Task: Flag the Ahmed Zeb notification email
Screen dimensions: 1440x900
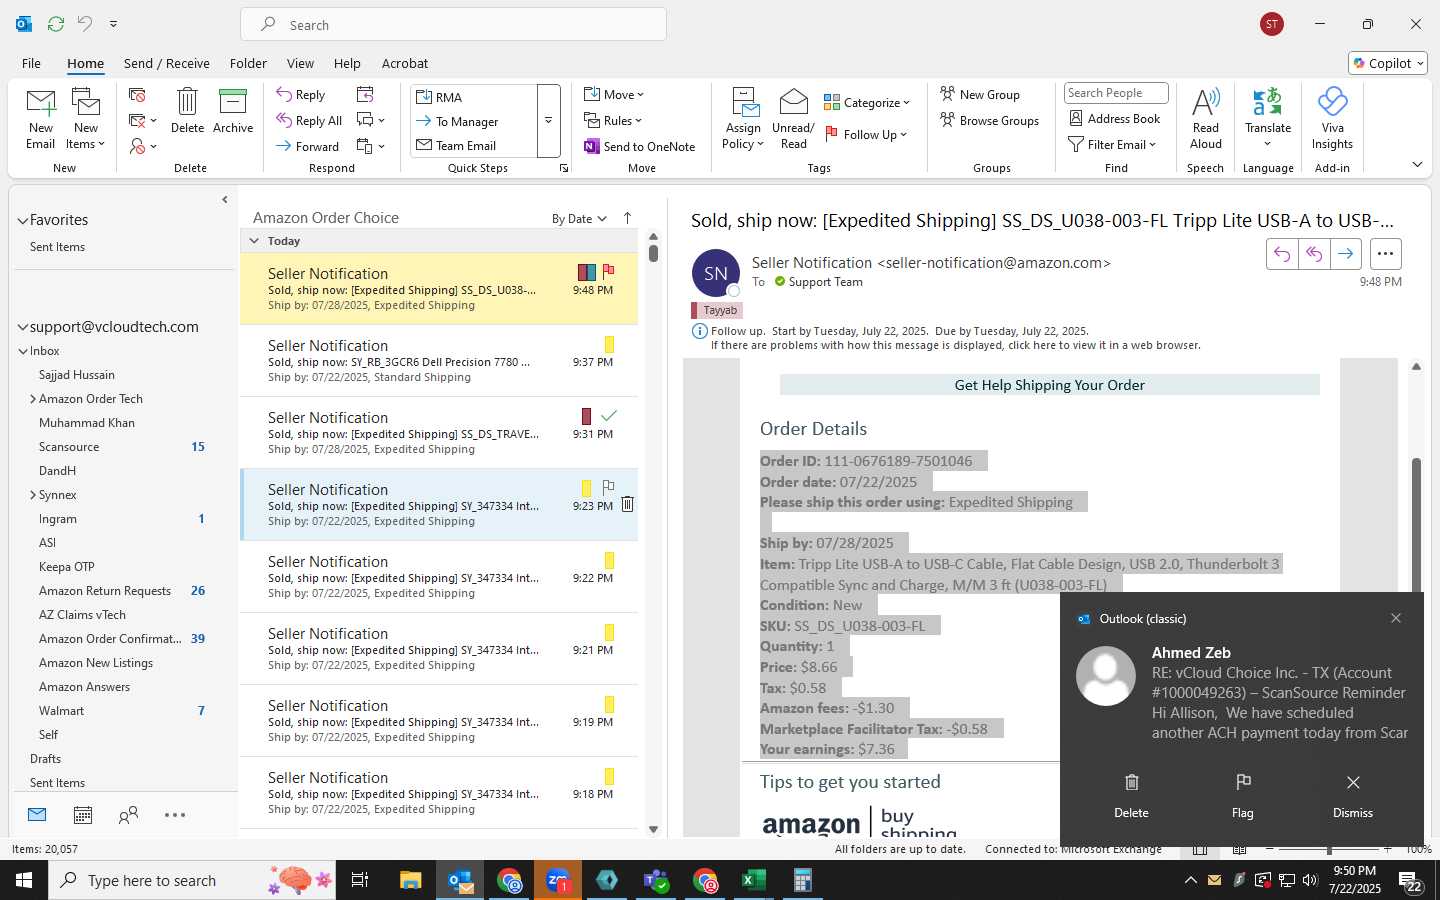Action: 1242,795
